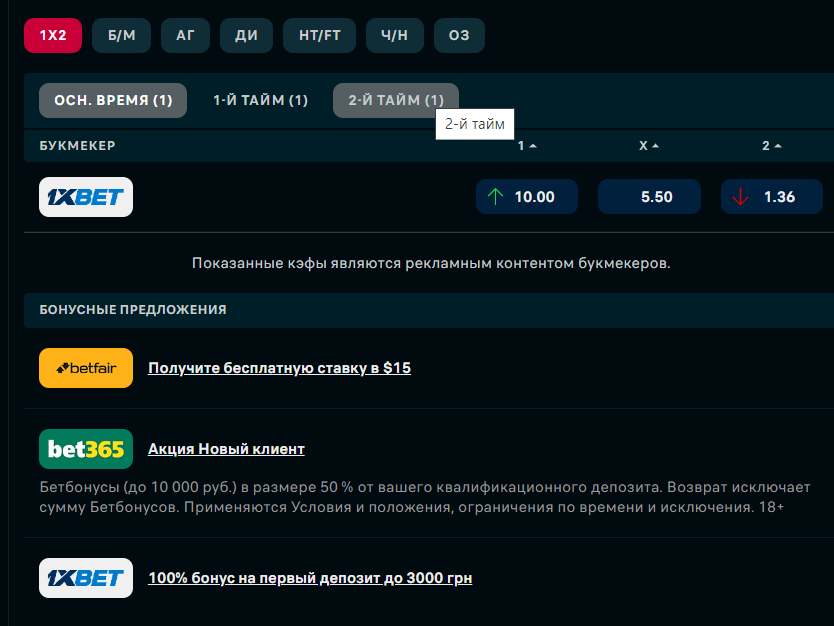This screenshot has width=834, height=626.
Task: Pick the 1.36 away win odds
Action: (x=772, y=197)
